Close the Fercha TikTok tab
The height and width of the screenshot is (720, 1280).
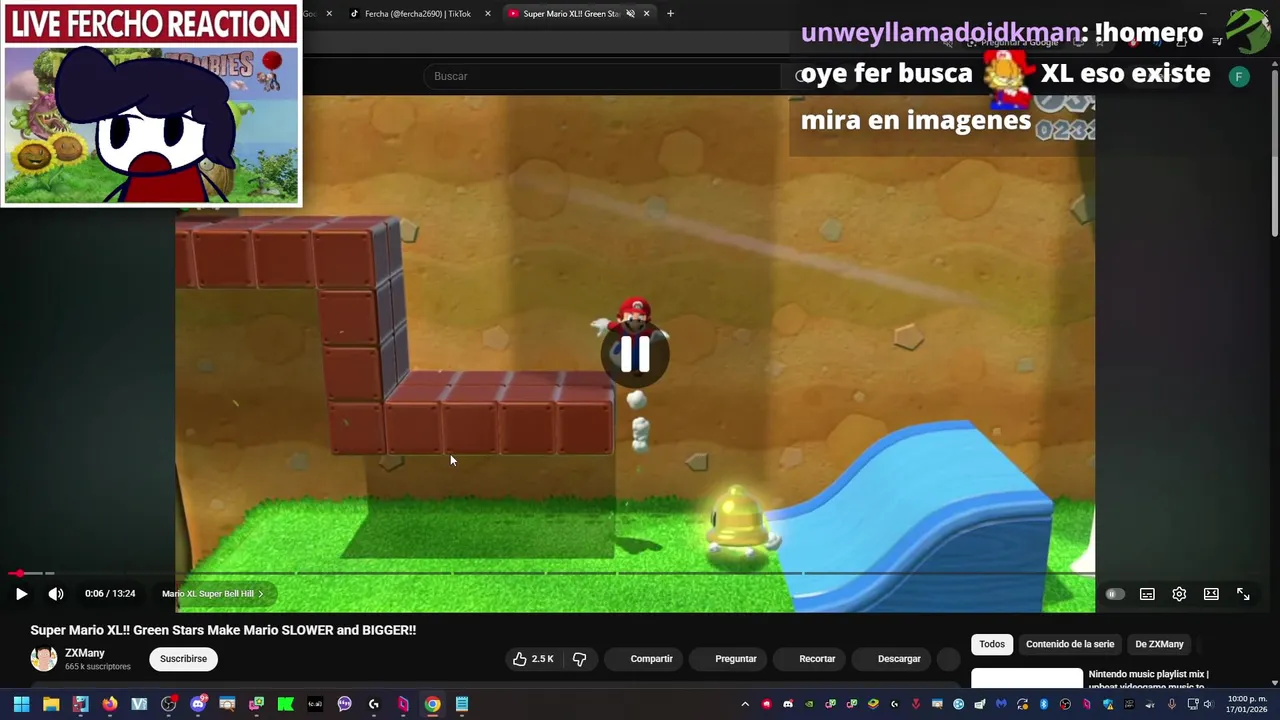(488, 14)
